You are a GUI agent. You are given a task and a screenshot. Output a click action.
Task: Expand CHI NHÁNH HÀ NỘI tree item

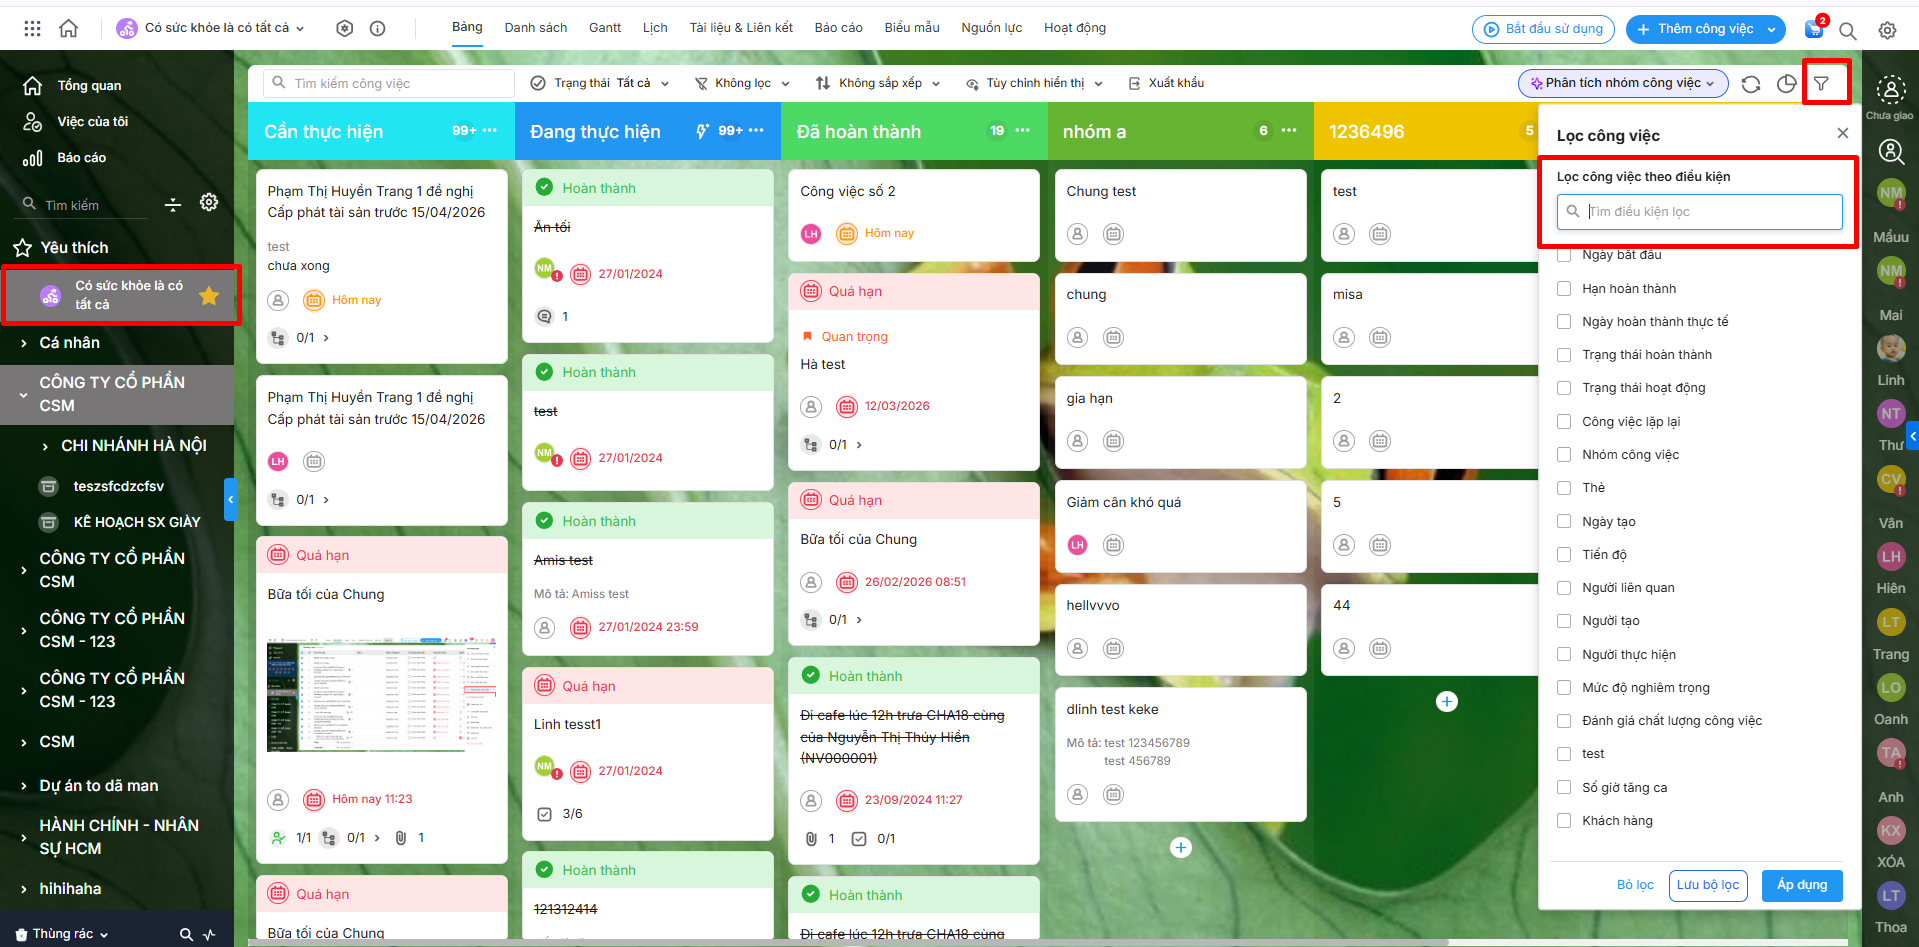pyautogui.click(x=45, y=446)
